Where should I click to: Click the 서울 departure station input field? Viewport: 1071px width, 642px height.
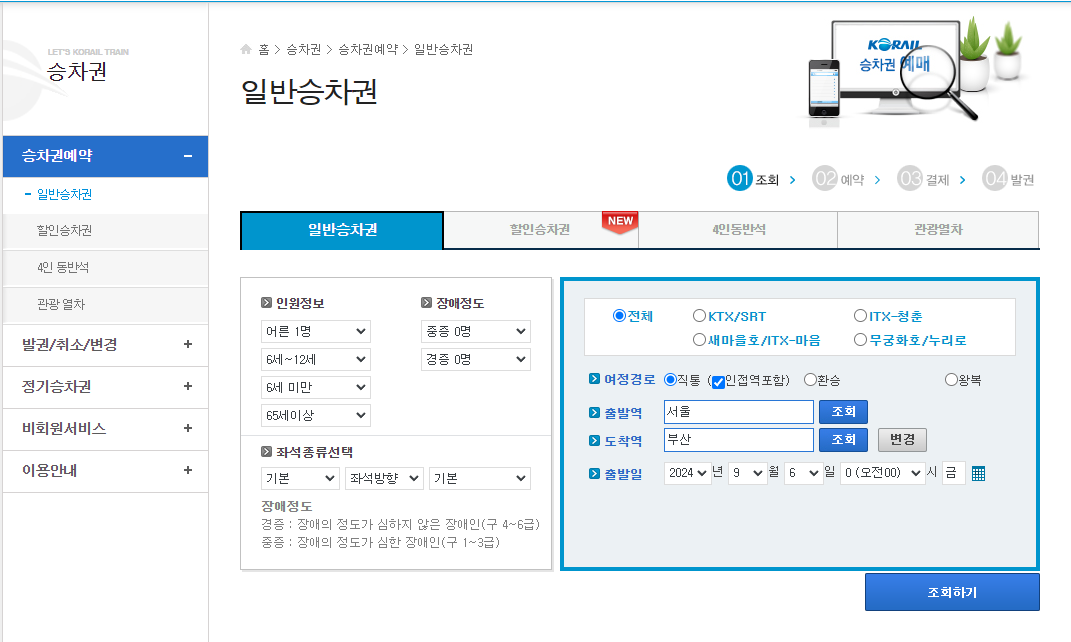(x=738, y=412)
